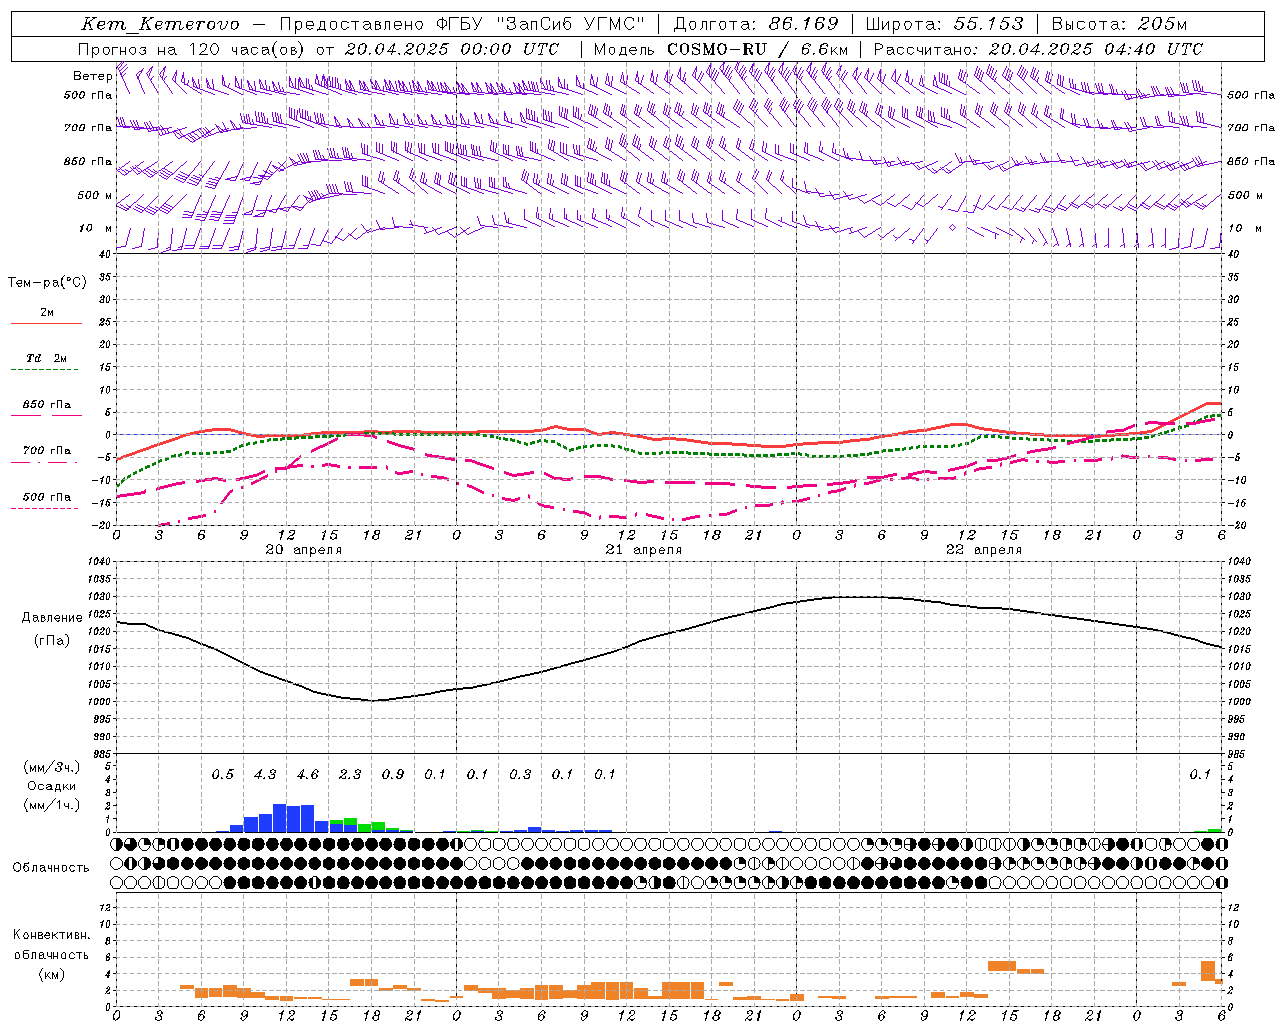
Task: Click the calculated time 20.04.2025 04:40 UTC
Action: [x=1096, y=49]
